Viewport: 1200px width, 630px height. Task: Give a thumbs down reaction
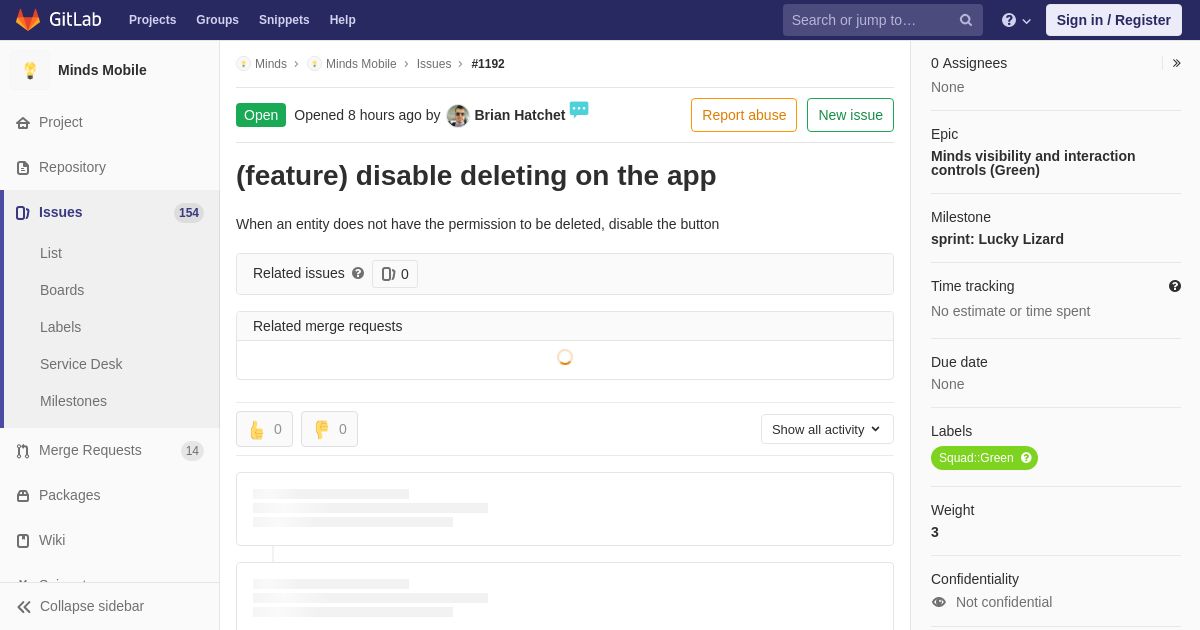(329, 429)
